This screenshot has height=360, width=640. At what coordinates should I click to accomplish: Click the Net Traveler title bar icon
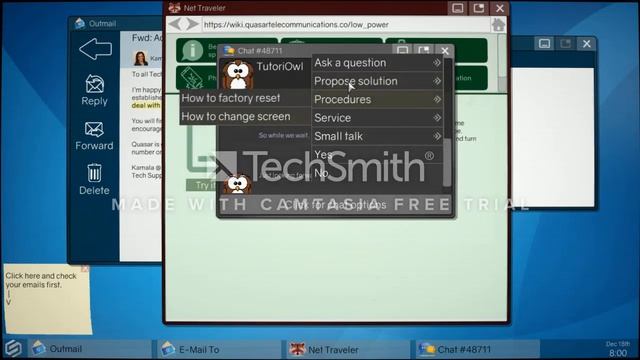[174, 7]
